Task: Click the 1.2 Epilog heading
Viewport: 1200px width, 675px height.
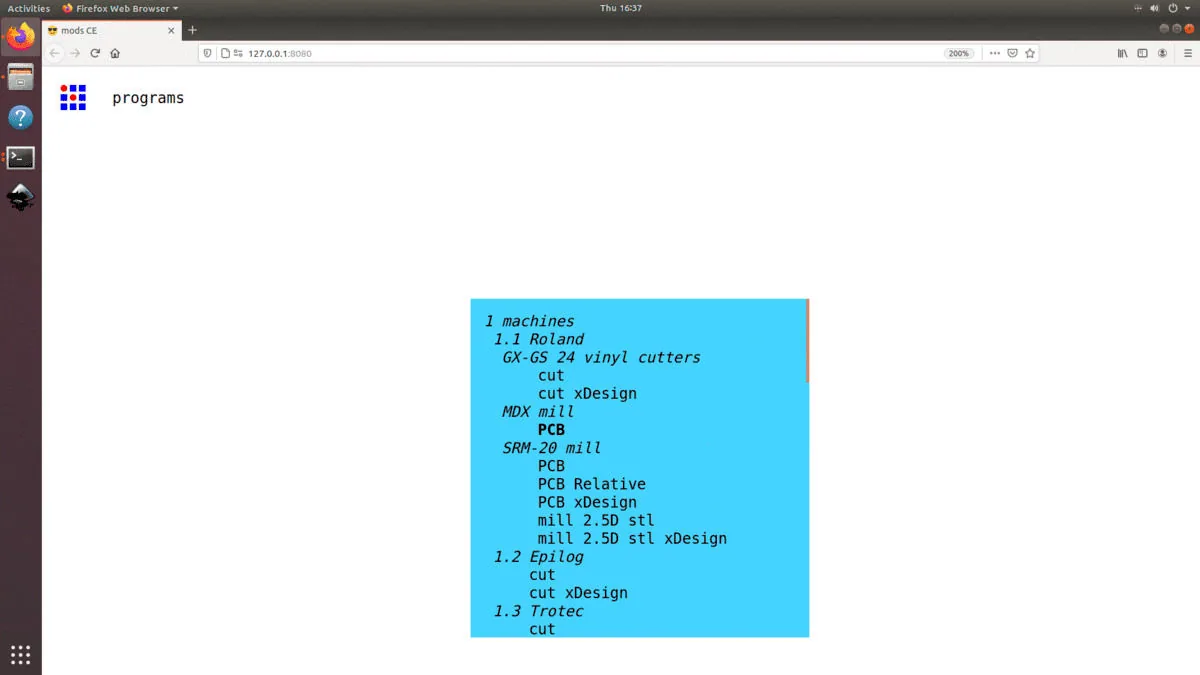Action: pyautogui.click(x=538, y=556)
